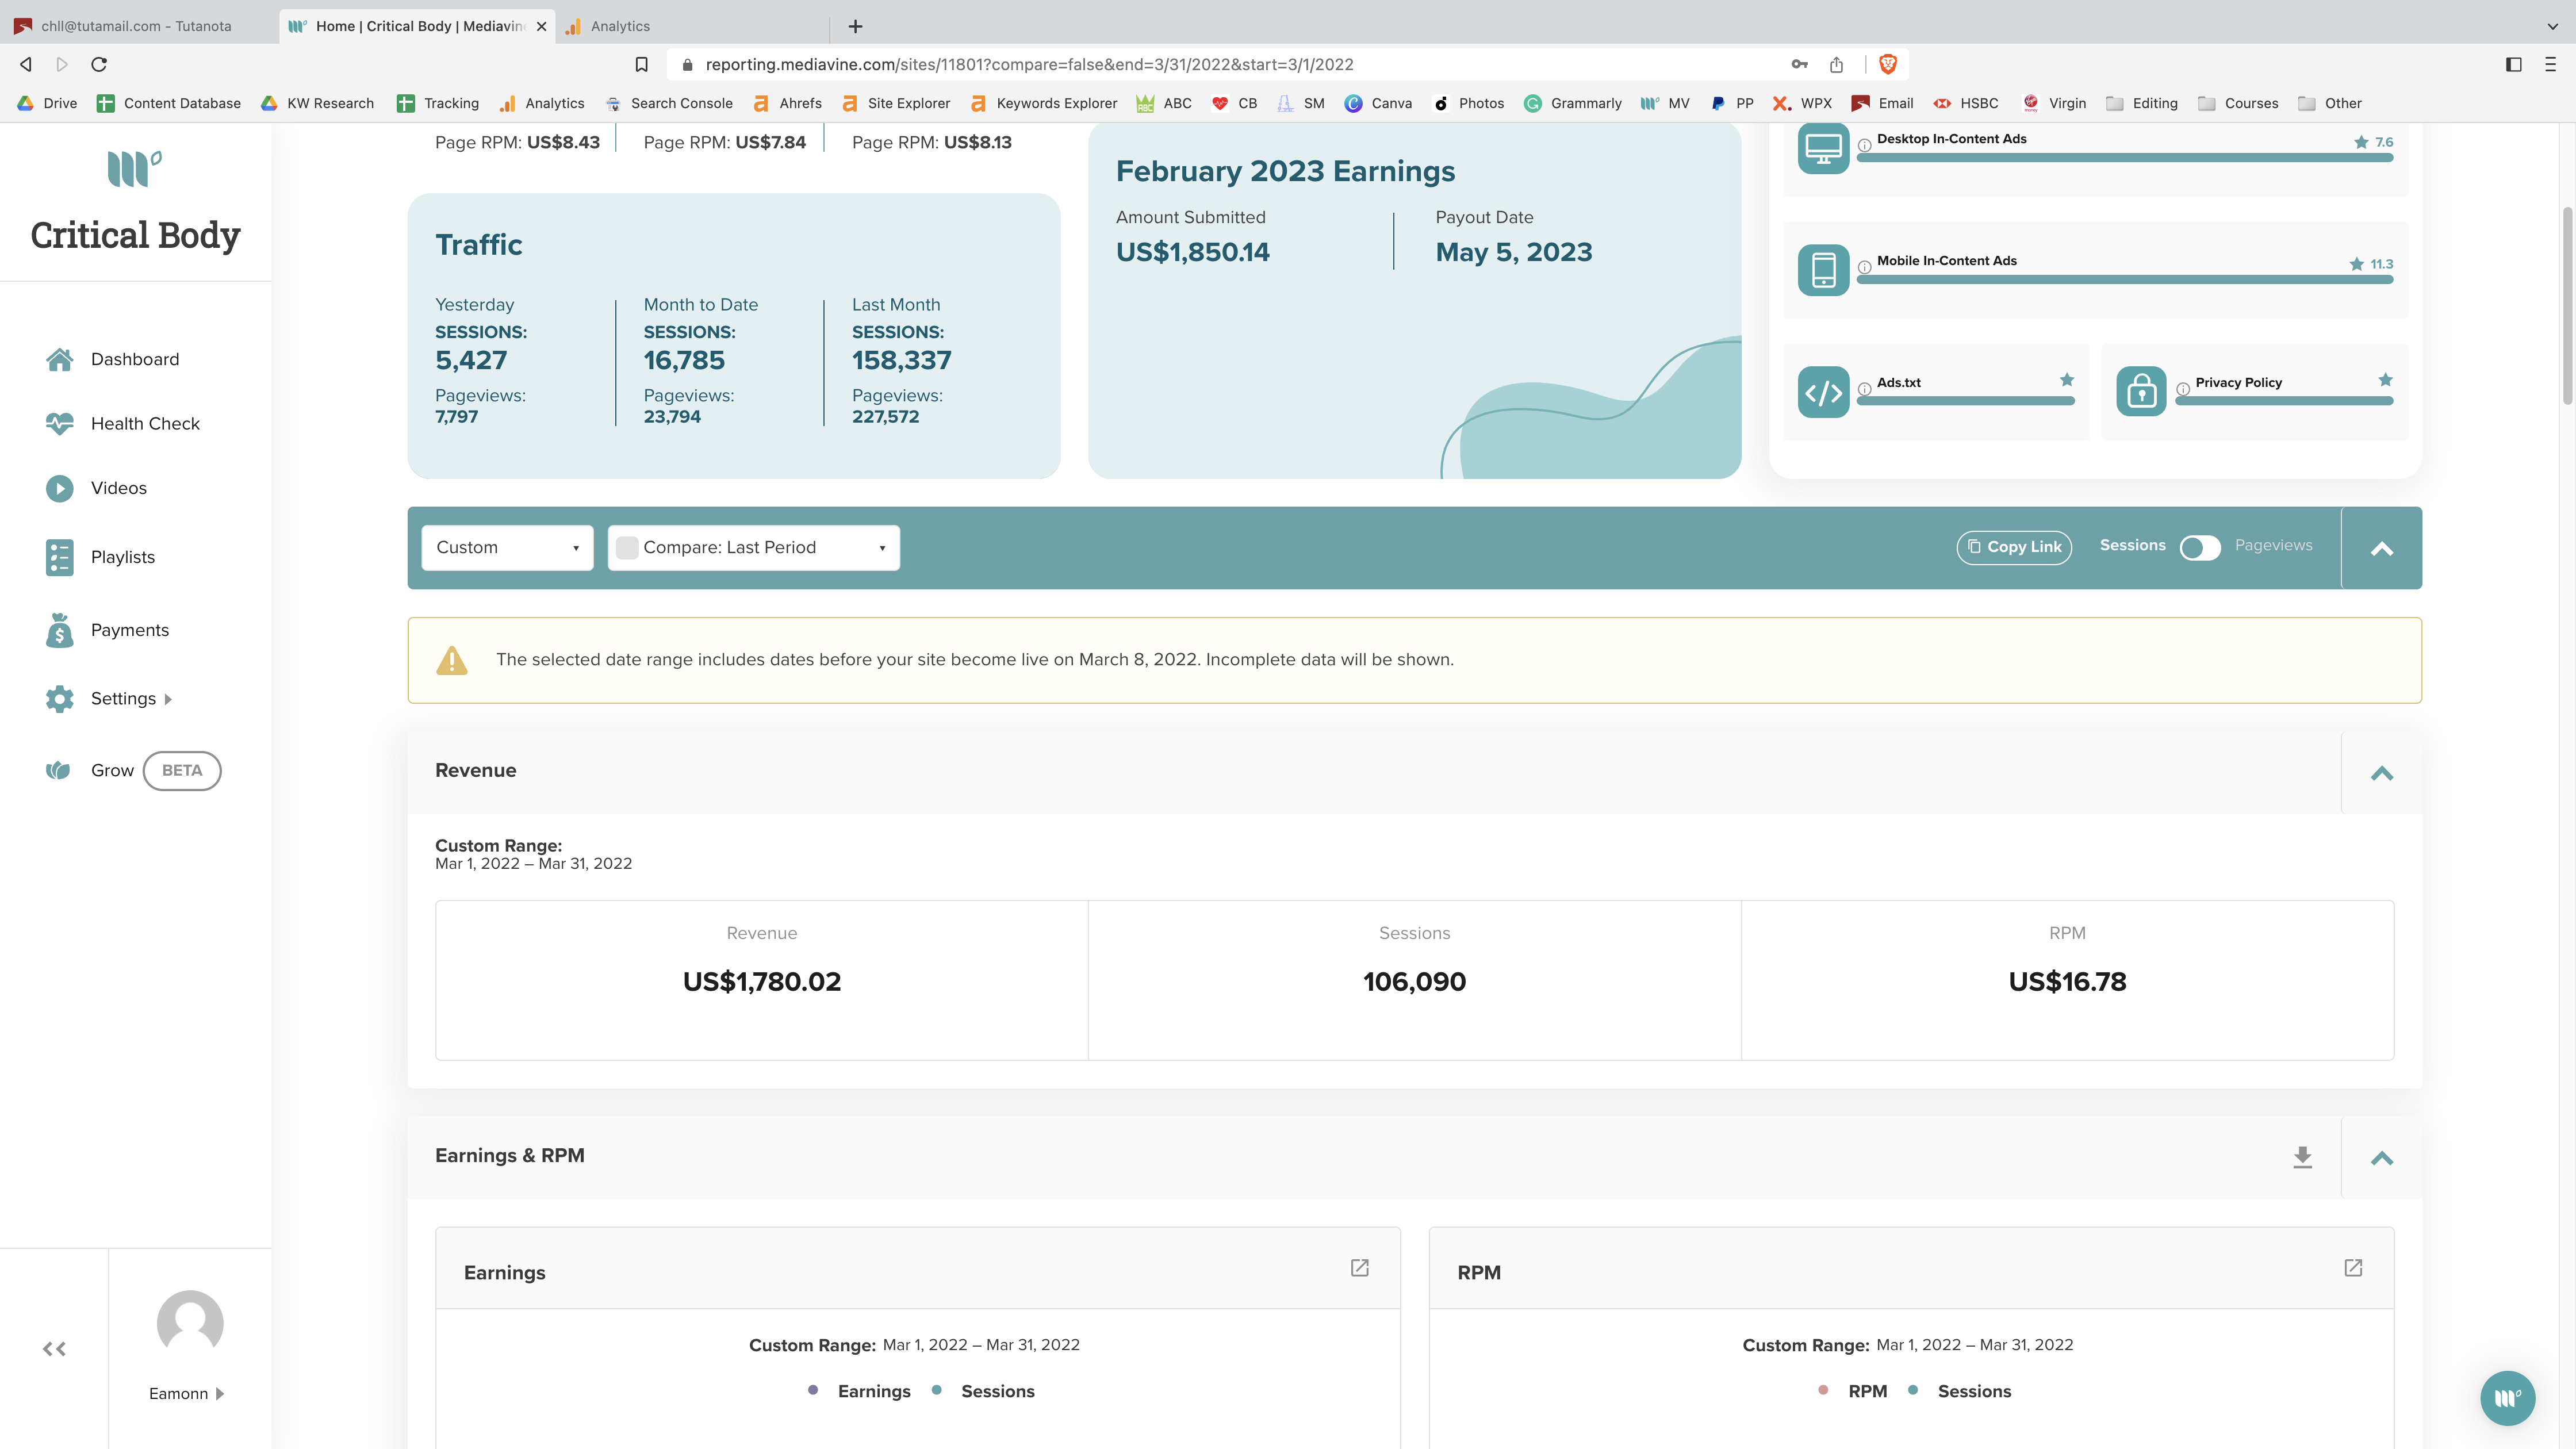Collapse the Earnings & RPM section
Viewport: 2576px width, 1449px height.
(2381, 1158)
